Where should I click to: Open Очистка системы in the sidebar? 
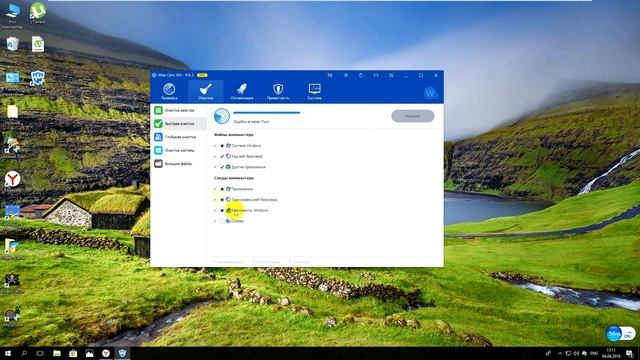click(x=179, y=150)
